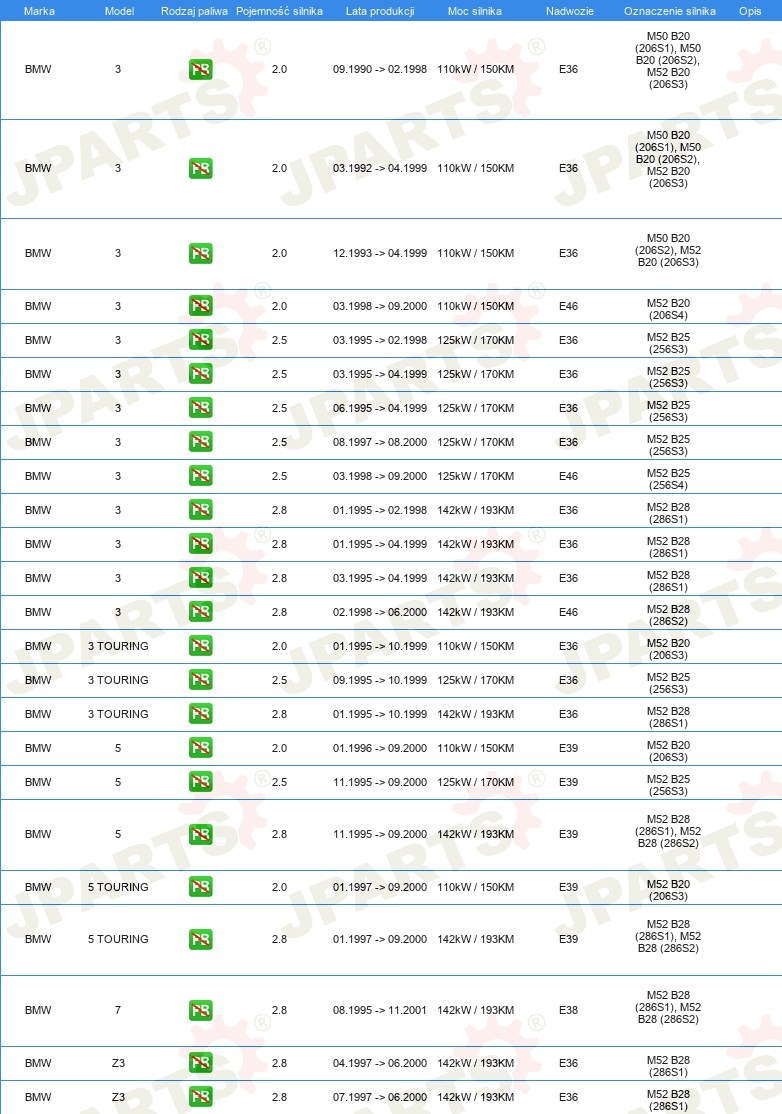Screen dimensions: 782x1114
Task: Click fuel icon of BMW 5 2.8 E39 row
Action: click(x=201, y=835)
